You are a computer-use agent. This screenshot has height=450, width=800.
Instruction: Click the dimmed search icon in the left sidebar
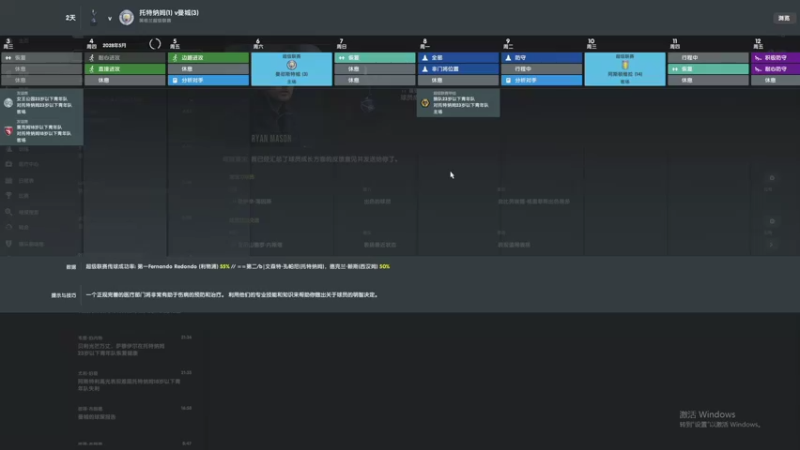point(9,212)
